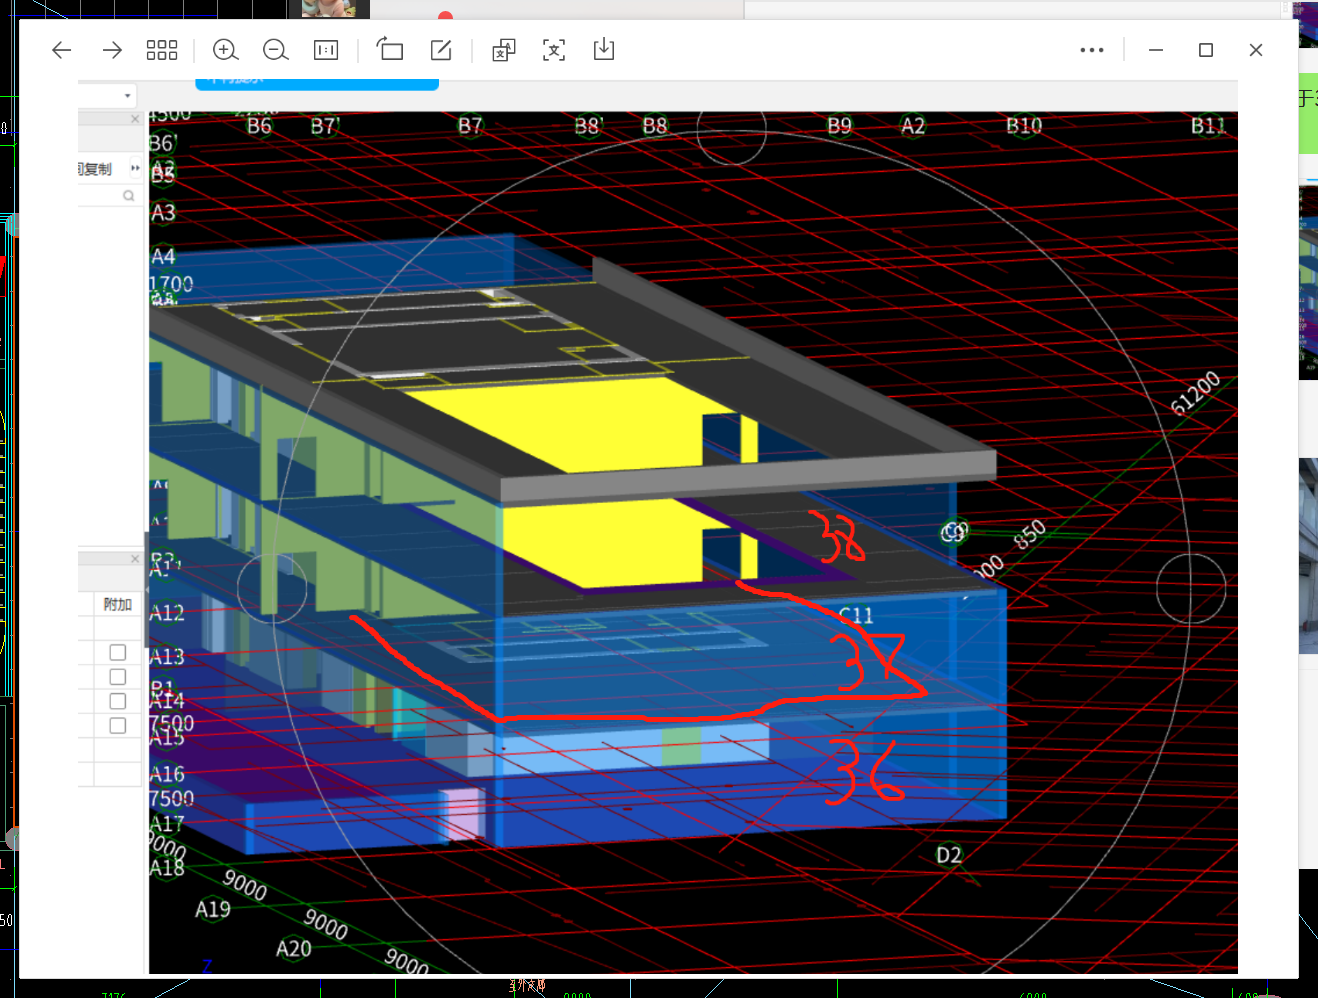Close the lower left side panel with its X

tap(135, 559)
